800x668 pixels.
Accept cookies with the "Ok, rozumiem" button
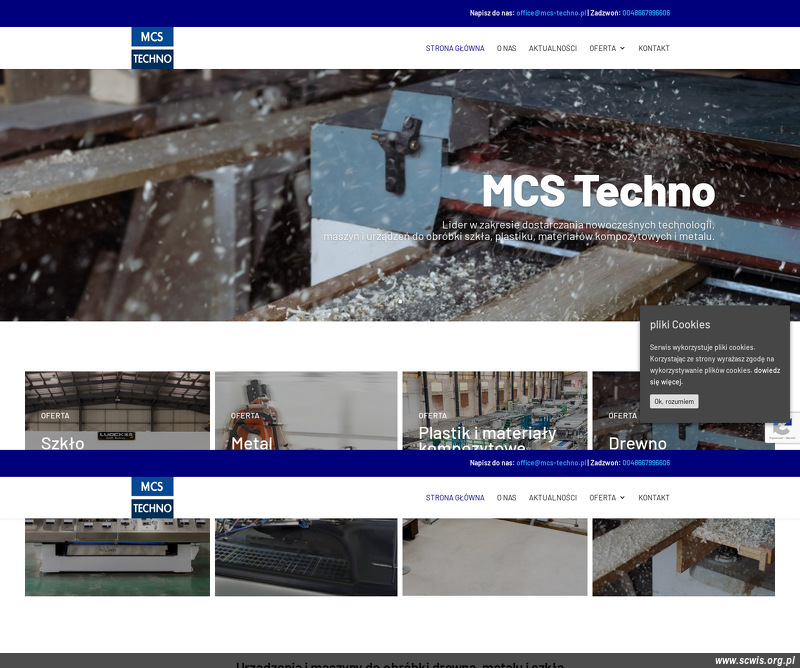pos(674,401)
